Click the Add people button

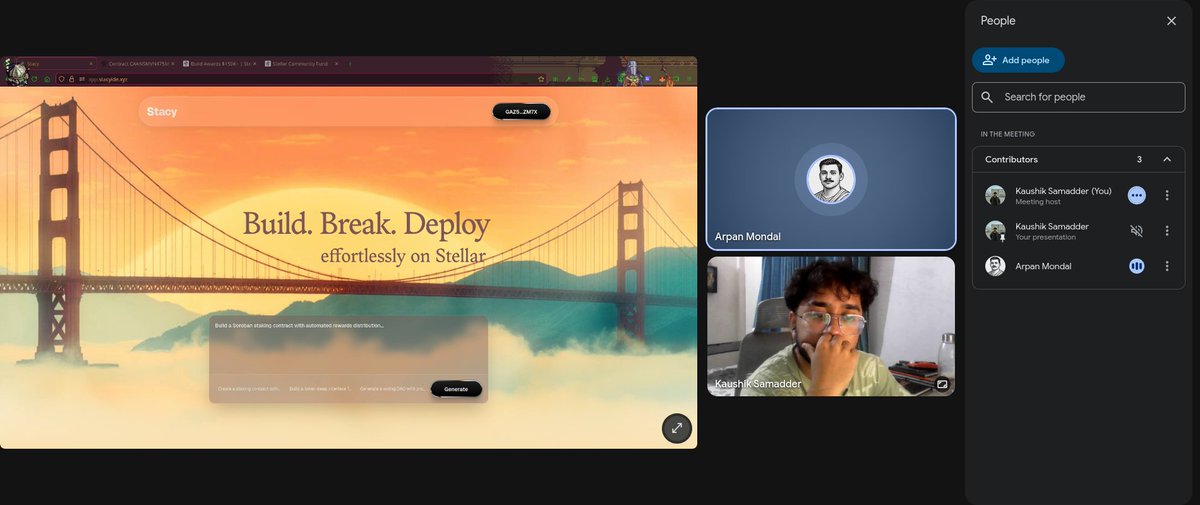click(1018, 60)
